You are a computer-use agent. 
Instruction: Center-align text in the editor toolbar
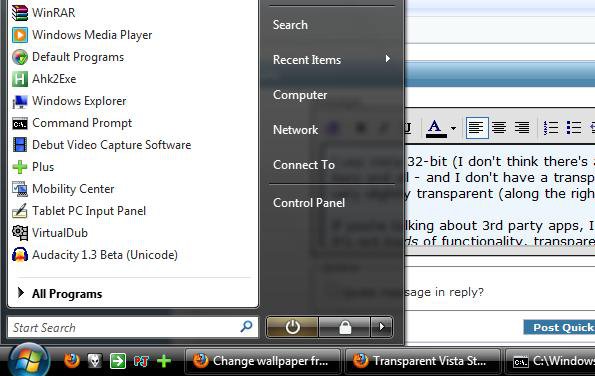click(499, 128)
